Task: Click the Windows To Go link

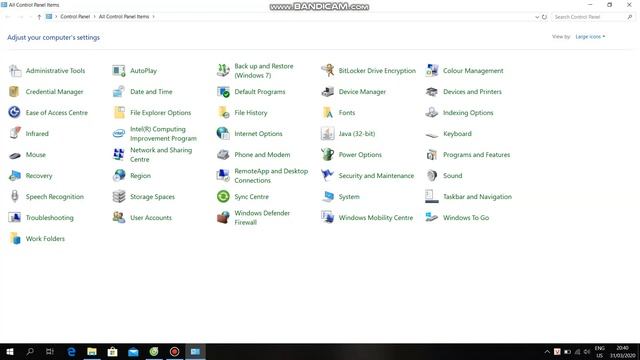Action: click(466, 218)
